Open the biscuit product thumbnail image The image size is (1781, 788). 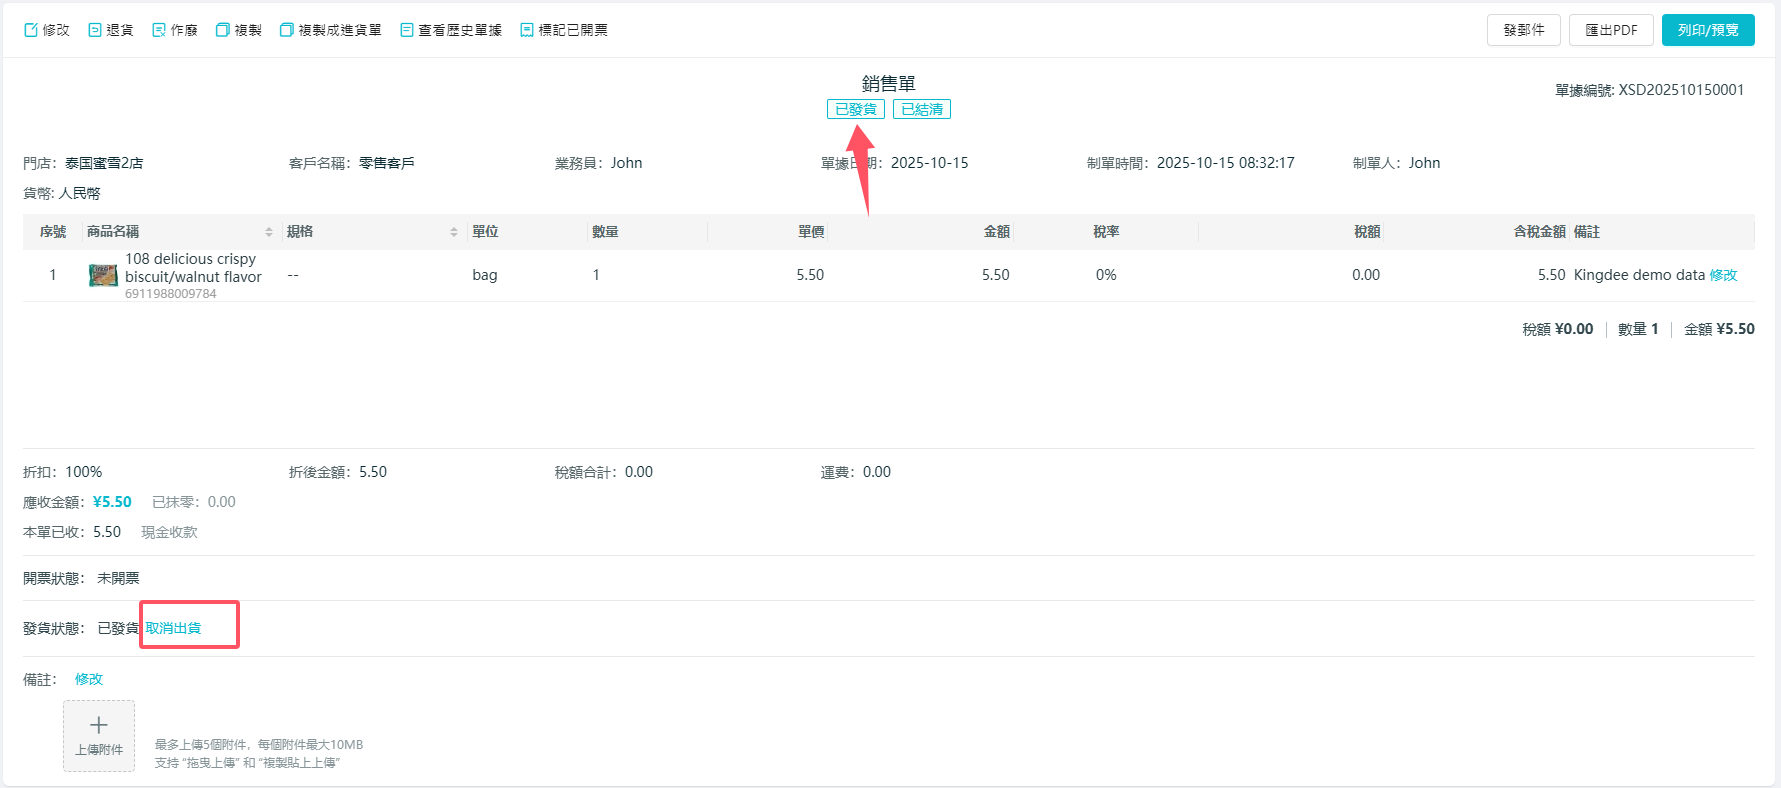point(103,275)
